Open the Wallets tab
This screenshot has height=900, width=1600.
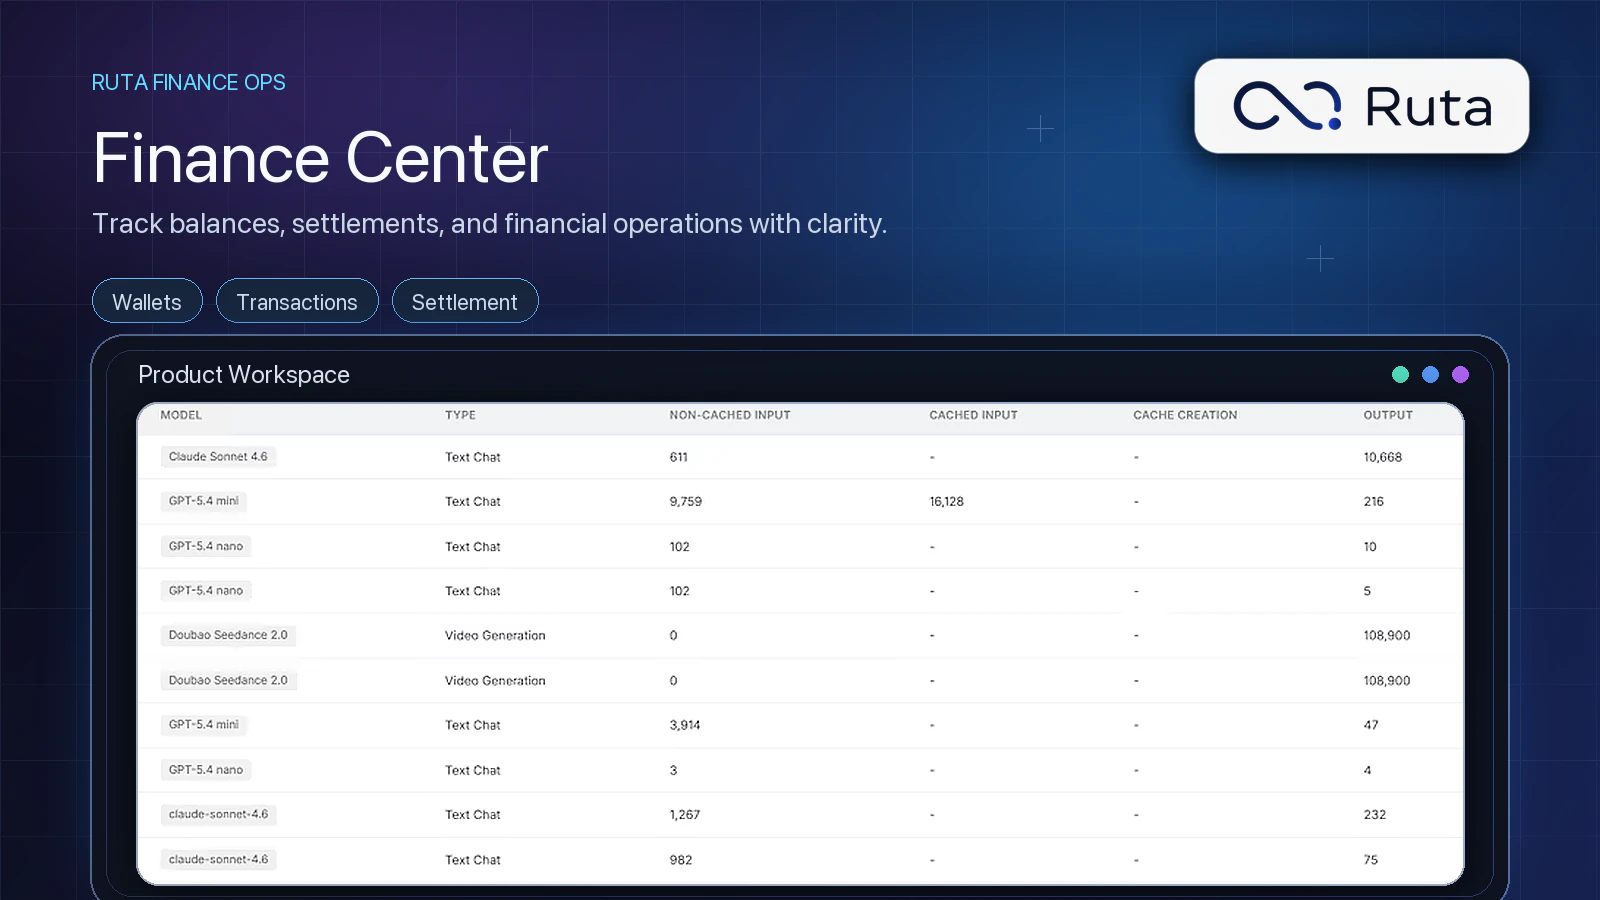(147, 301)
